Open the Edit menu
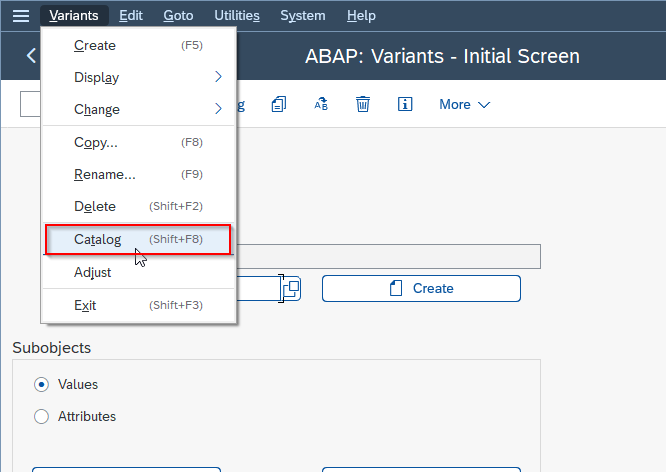The image size is (666, 472). pyautogui.click(x=131, y=16)
